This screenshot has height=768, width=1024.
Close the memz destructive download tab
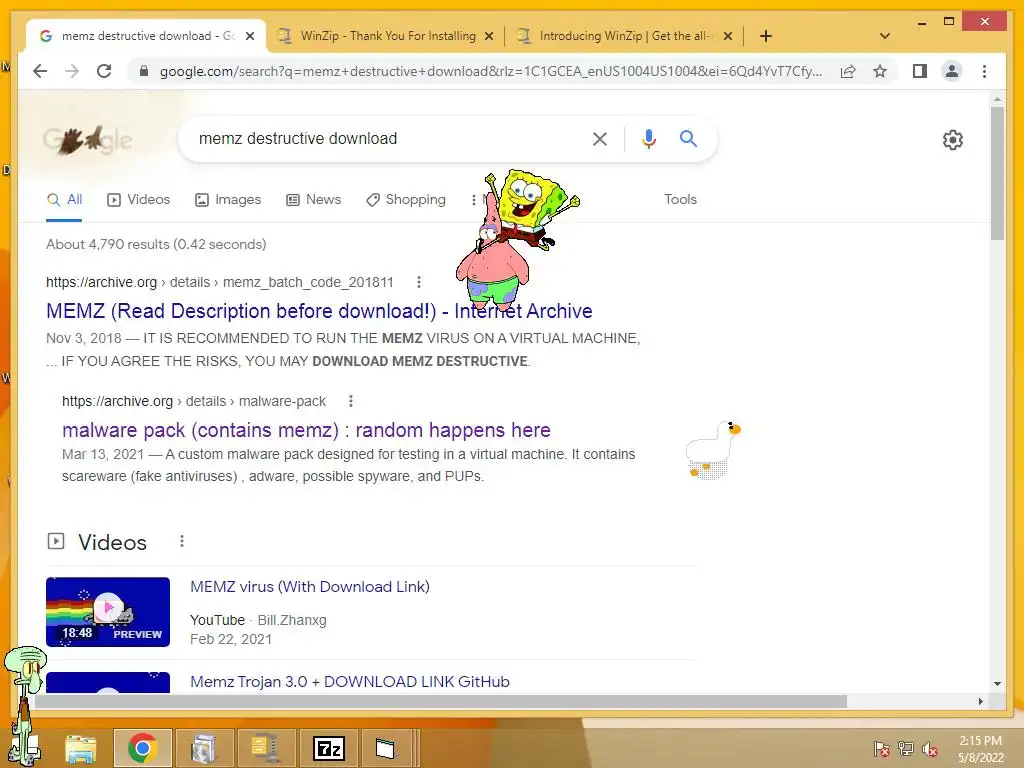pyautogui.click(x=249, y=36)
